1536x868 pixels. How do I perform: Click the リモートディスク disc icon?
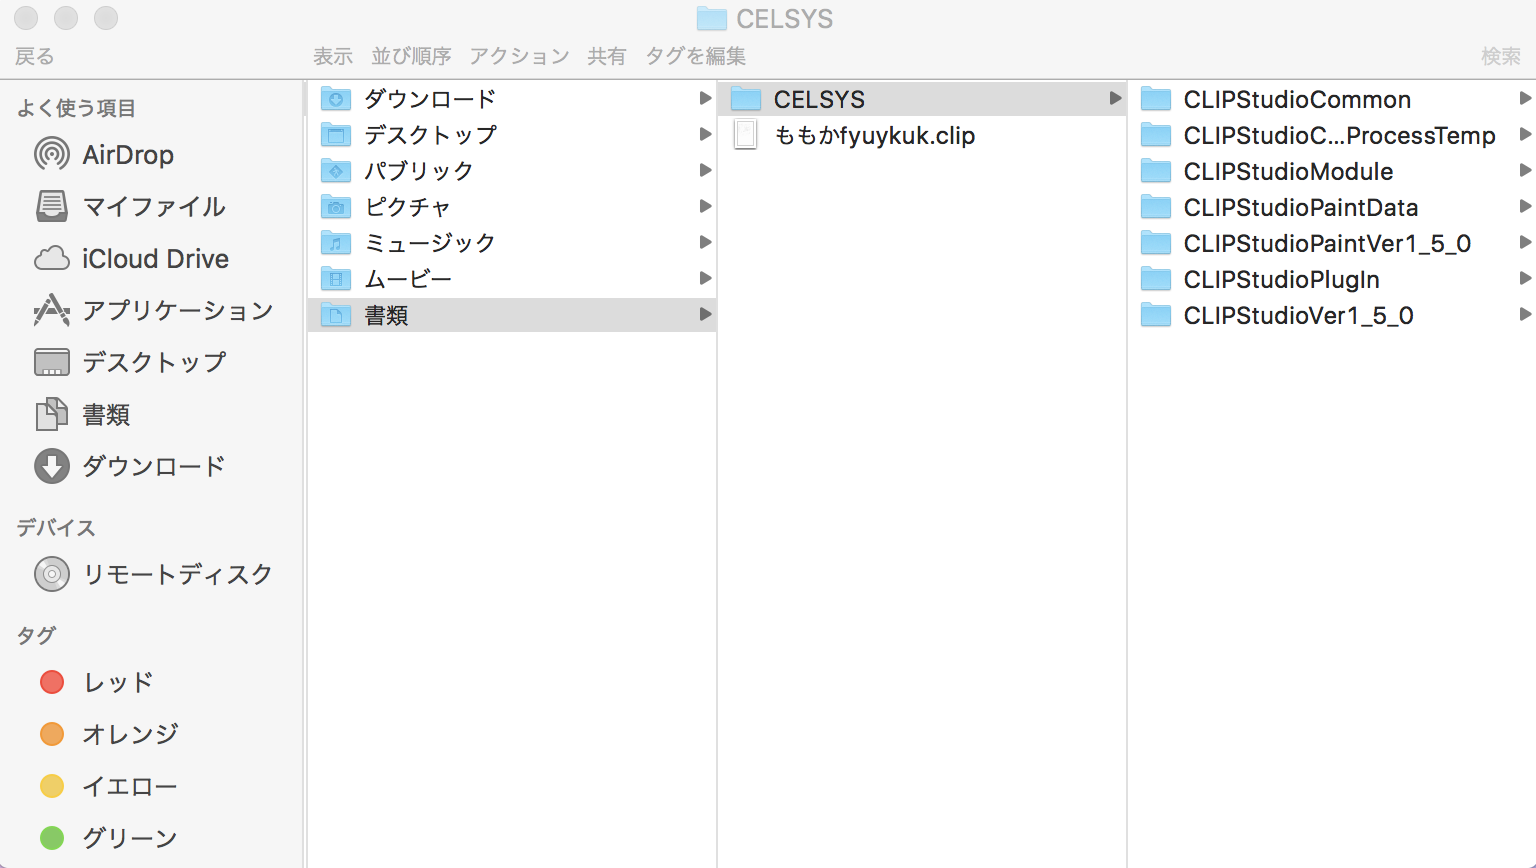coord(52,574)
